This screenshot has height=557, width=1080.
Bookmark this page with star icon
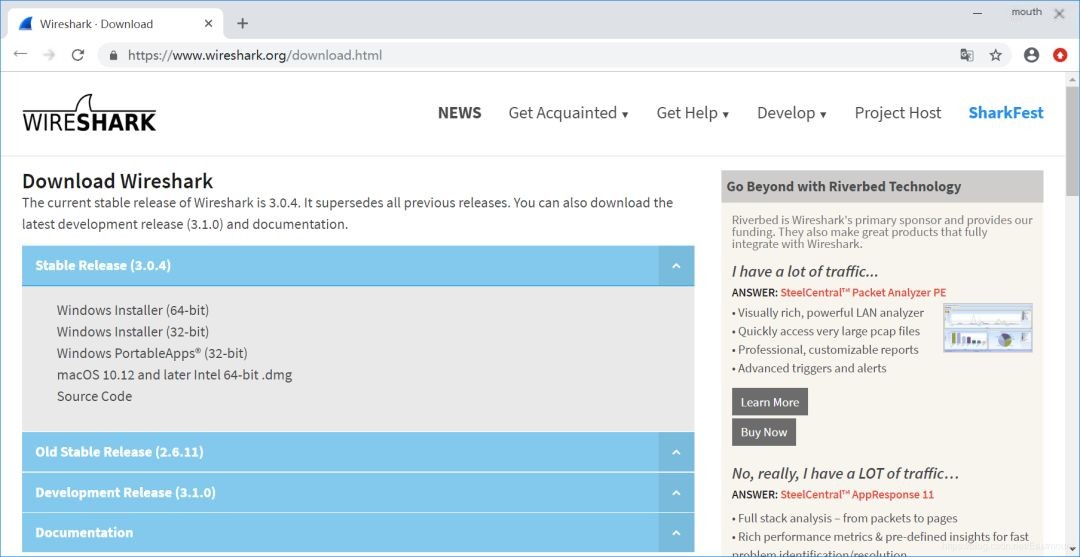click(x=995, y=55)
